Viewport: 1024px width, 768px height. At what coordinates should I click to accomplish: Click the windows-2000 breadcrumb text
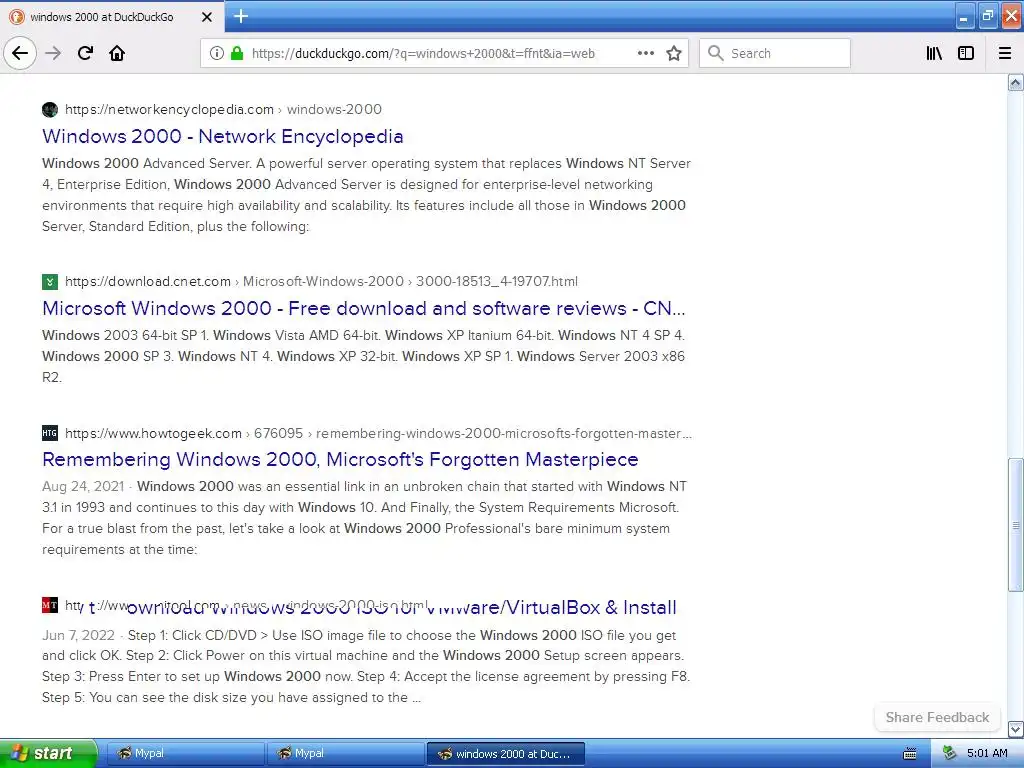(334, 109)
